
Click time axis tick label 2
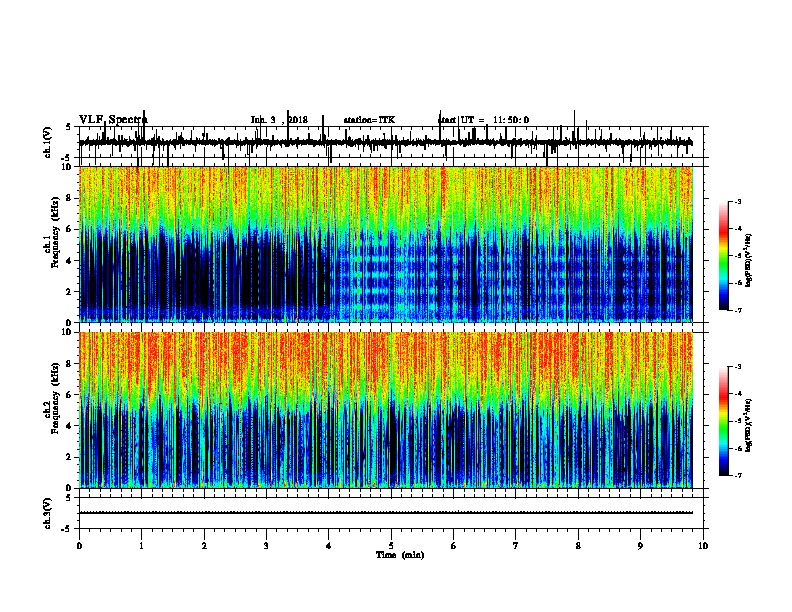(204, 545)
